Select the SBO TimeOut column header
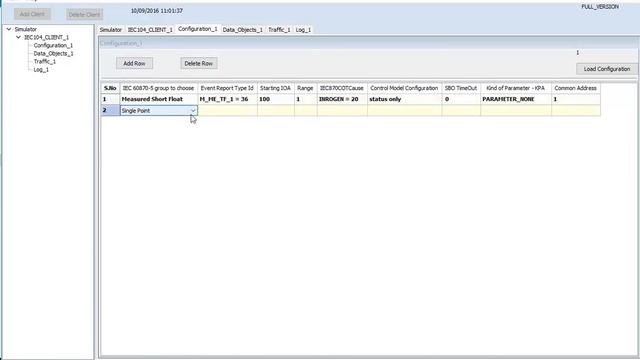 tap(461, 88)
